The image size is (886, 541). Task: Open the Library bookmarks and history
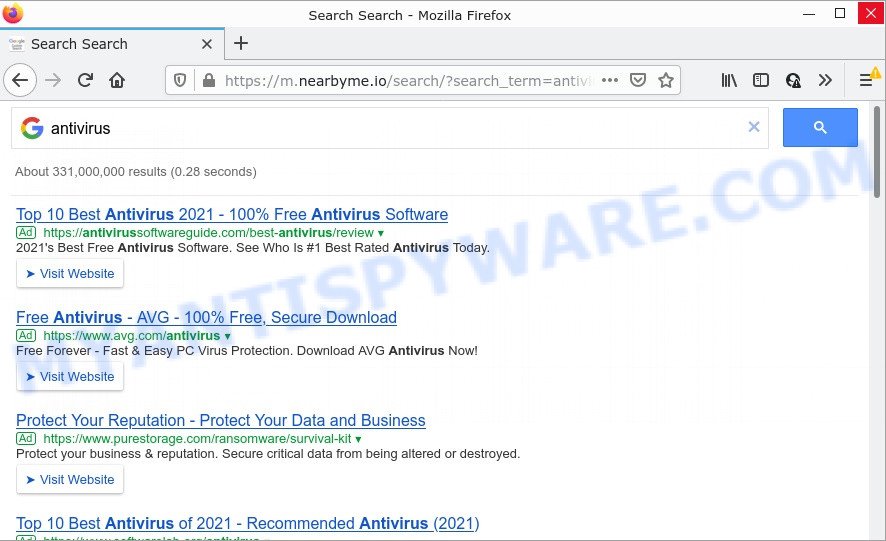point(729,80)
